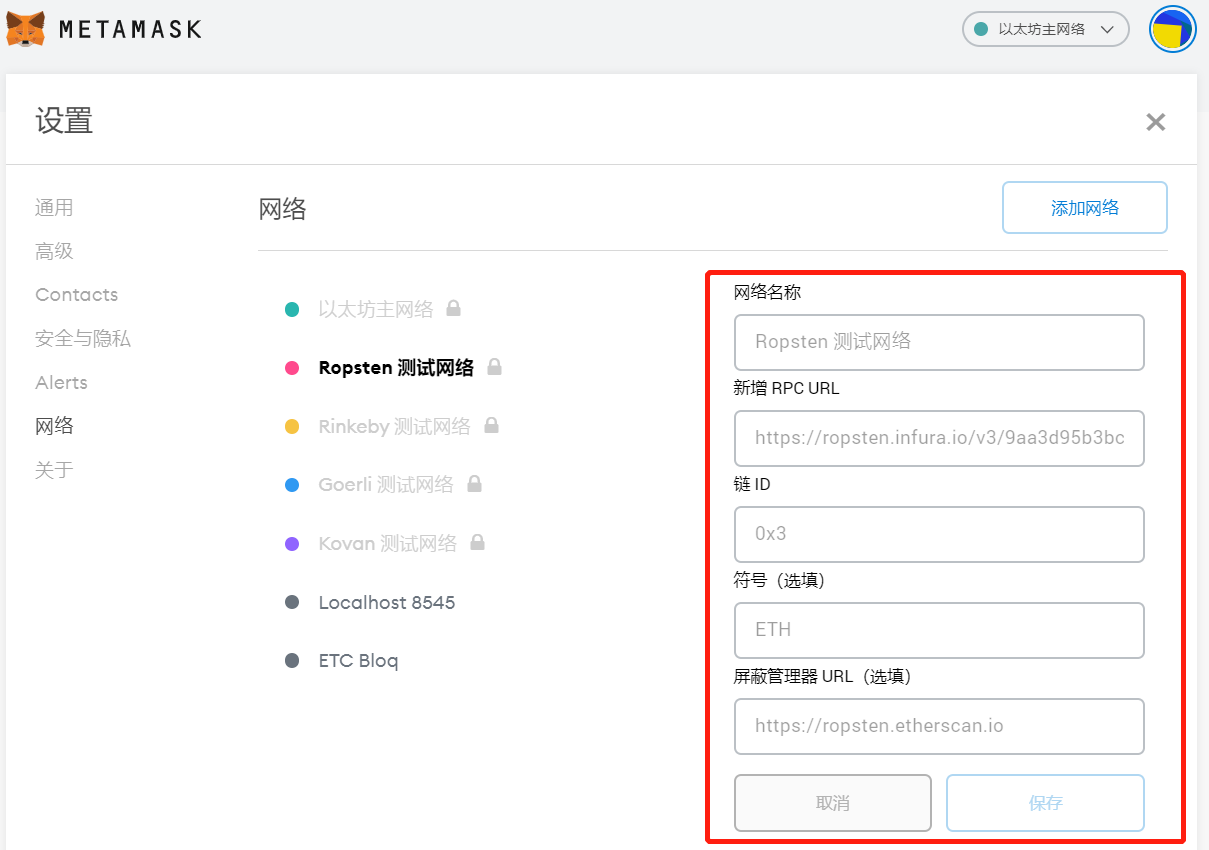Image resolution: width=1209 pixels, height=850 pixels.
Task: Select Kovan 测试网络 in the list
Action: click(x=387, y=544)
